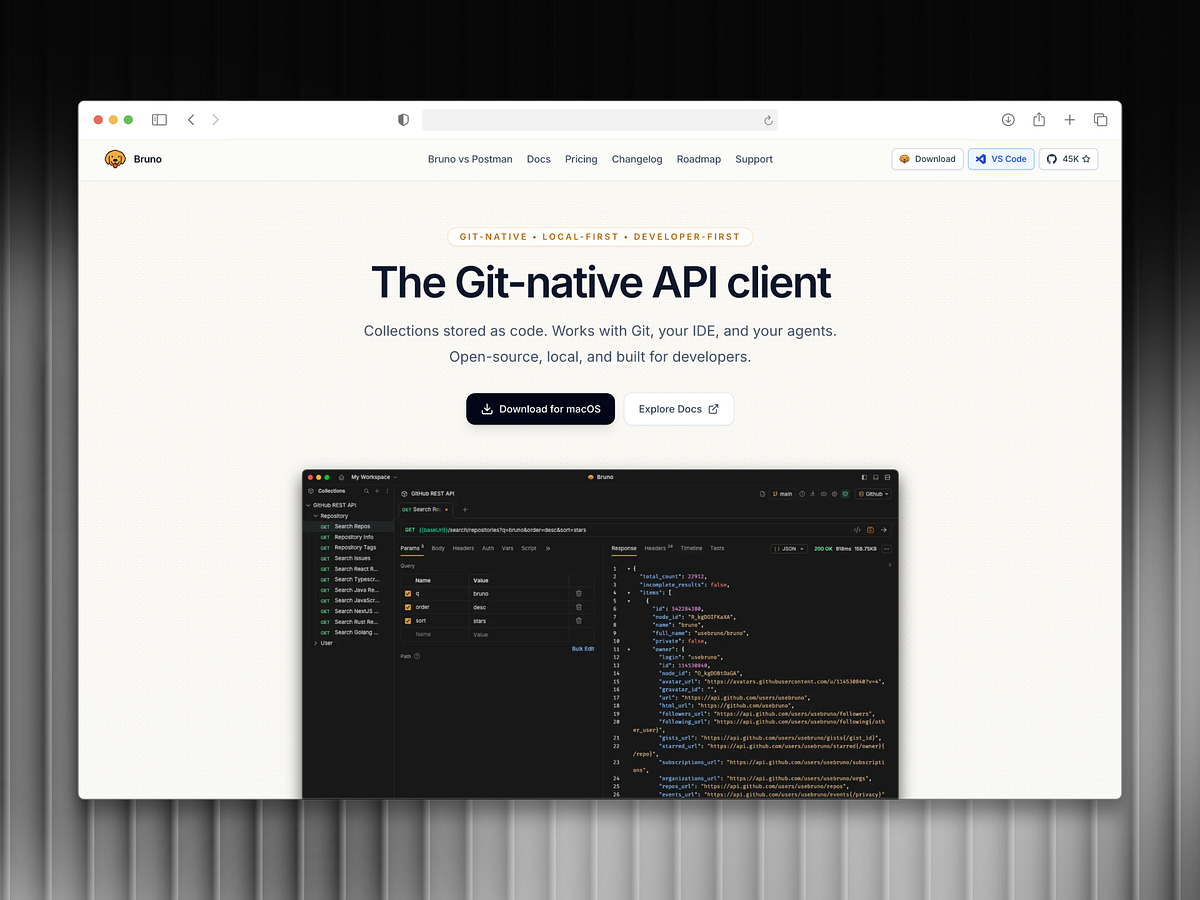Screen dimensions: 1200x900
Task: Open the Safari share icon
Action: pyautogui.click(x=1039, y=119)
